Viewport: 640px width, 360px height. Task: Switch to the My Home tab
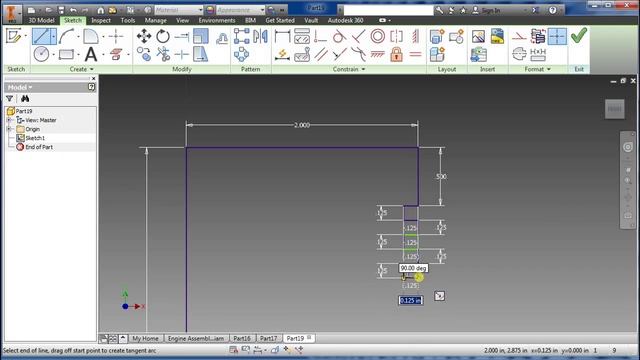145,338
